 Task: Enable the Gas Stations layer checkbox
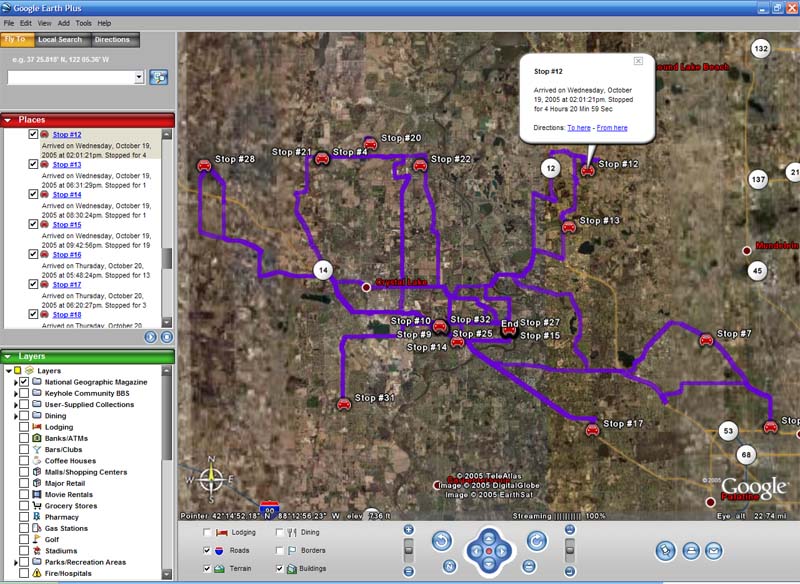24,528
